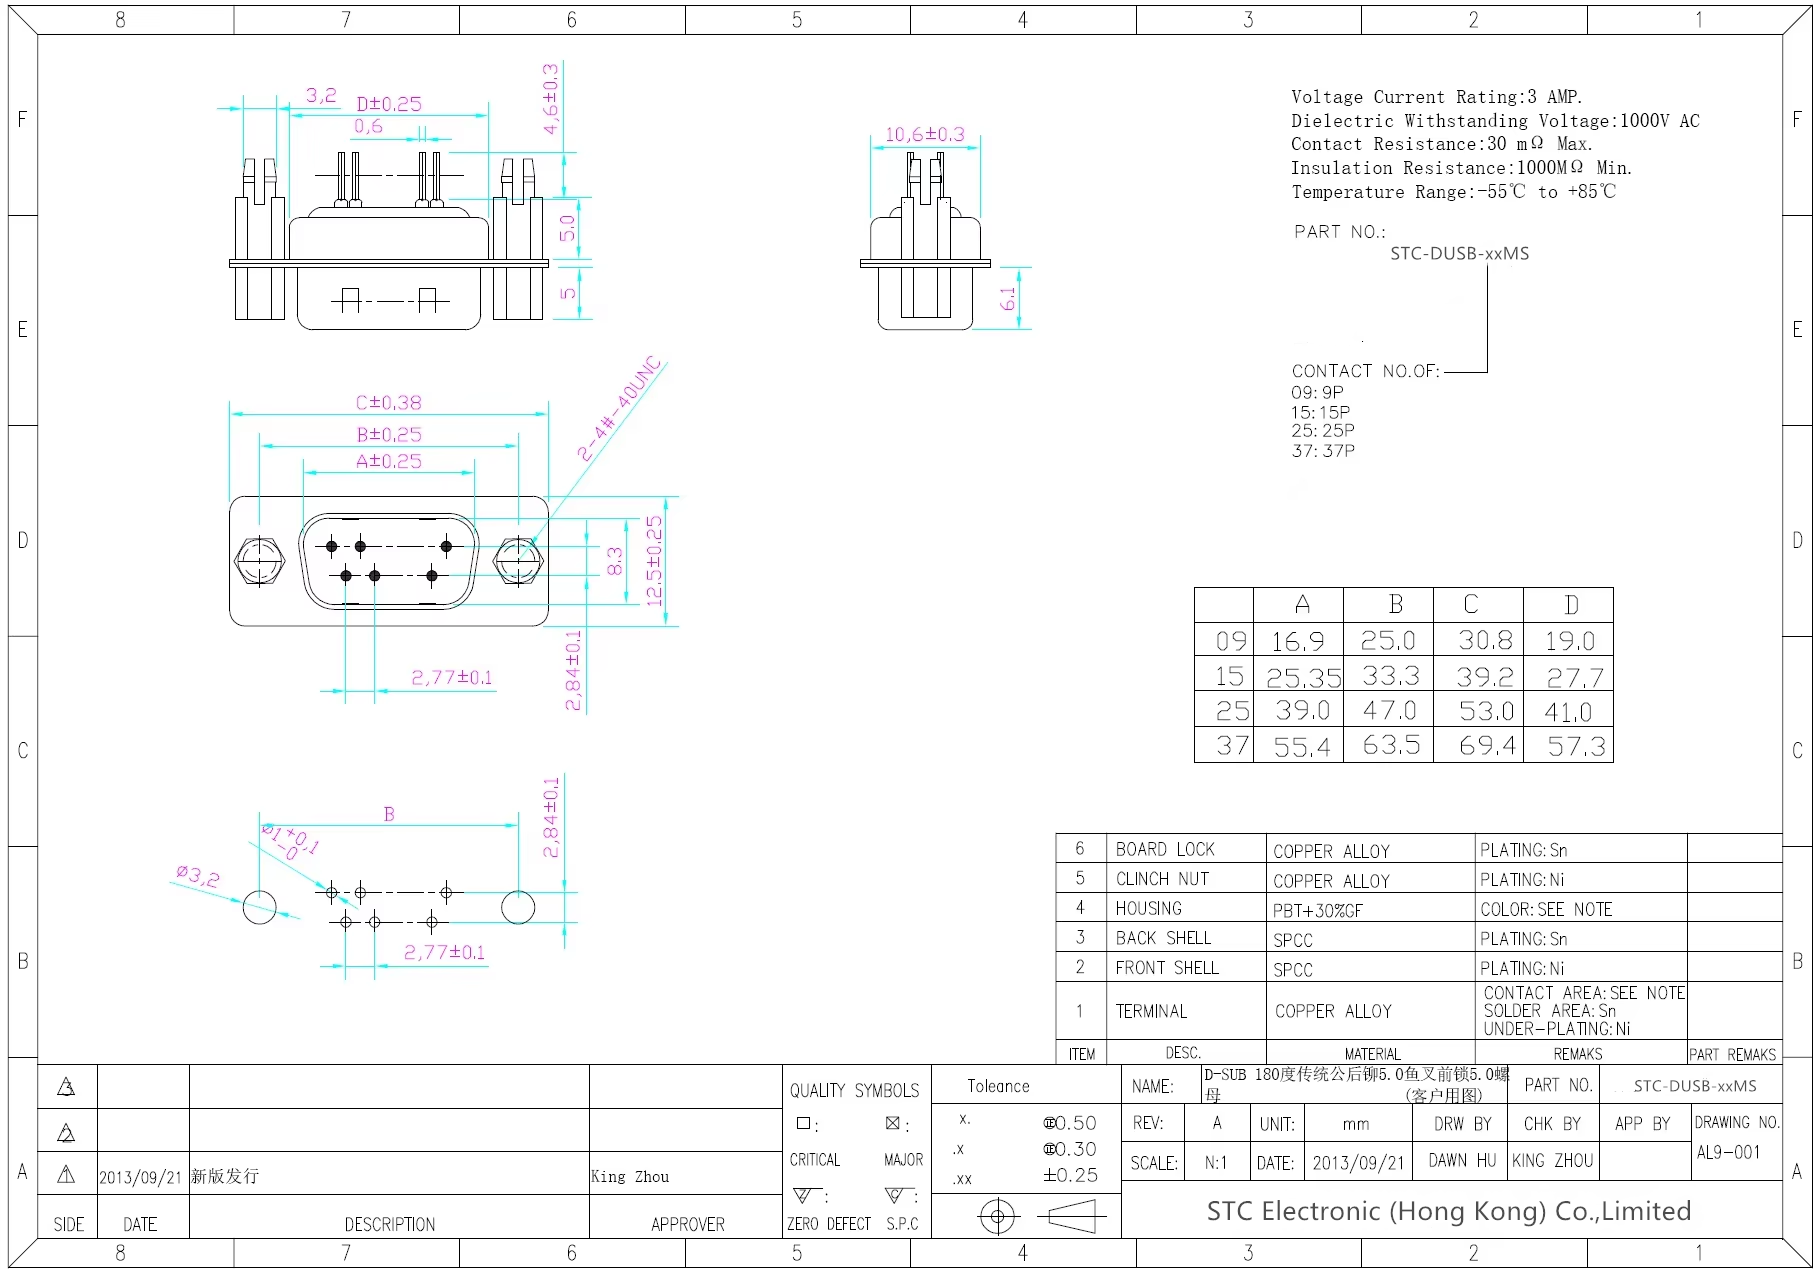This screenshot has width=1818, height=1270.
Task: Select the left hex clinch nut in front view
Action: [259, 560]
